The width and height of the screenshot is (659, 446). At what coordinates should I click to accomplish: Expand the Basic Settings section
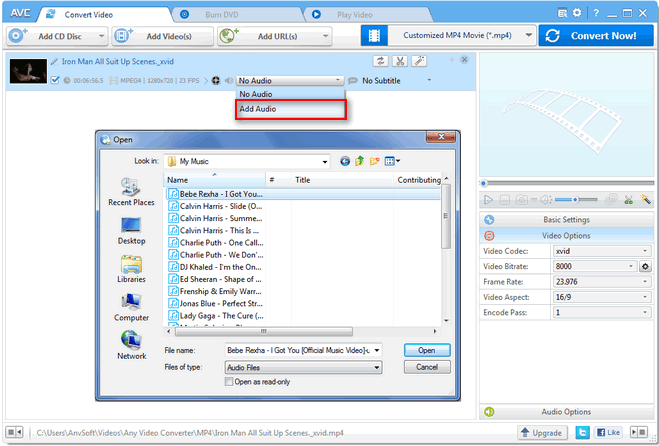pyautogui.click(x=566, y=220)
